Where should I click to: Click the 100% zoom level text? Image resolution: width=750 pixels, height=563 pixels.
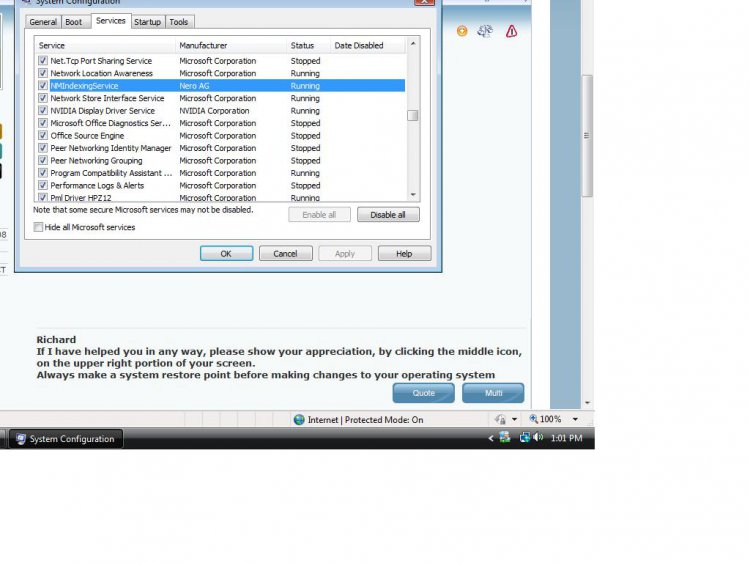(551, 419)
